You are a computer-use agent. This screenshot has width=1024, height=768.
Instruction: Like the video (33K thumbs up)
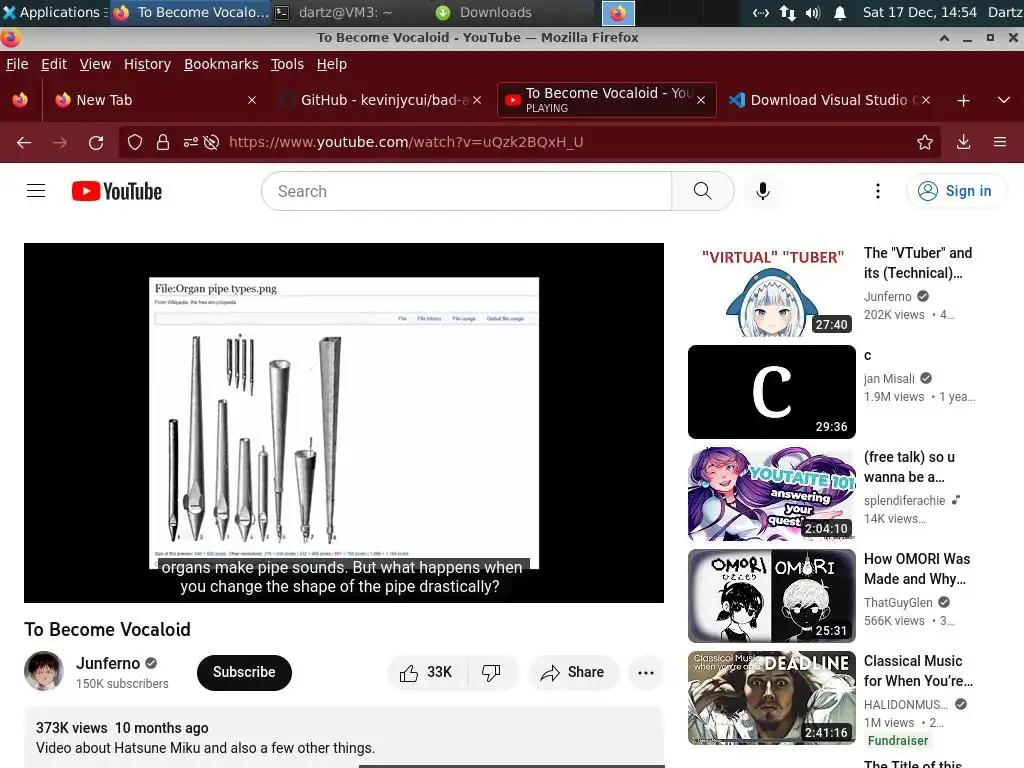click(x=427, y=672)
